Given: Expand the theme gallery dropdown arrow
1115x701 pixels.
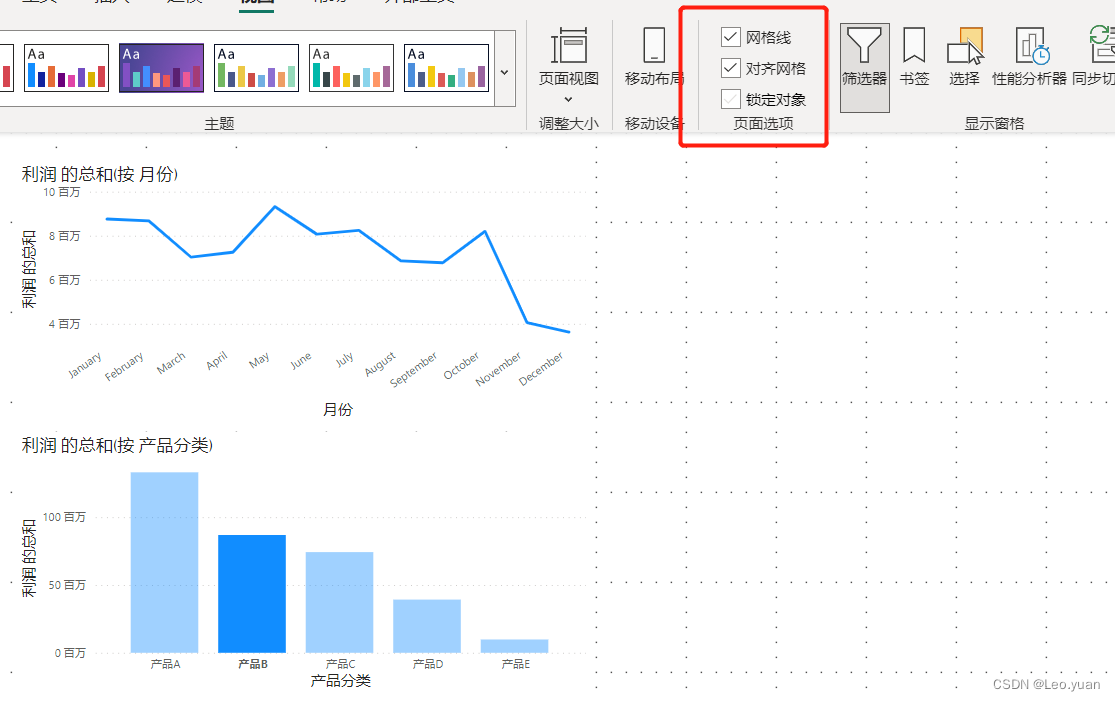Looking at the screenshot, I should [504, 72].
